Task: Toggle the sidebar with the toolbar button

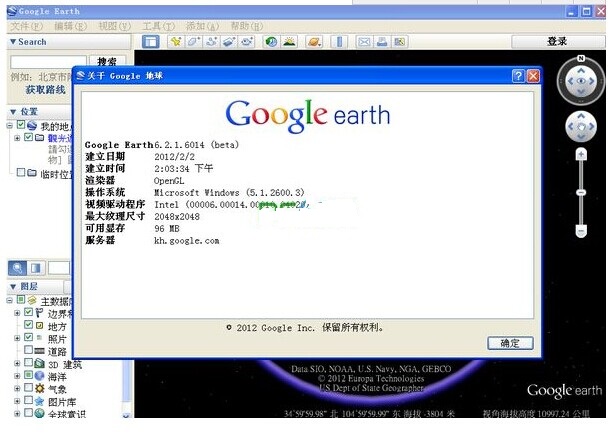Action: [151, 42]
